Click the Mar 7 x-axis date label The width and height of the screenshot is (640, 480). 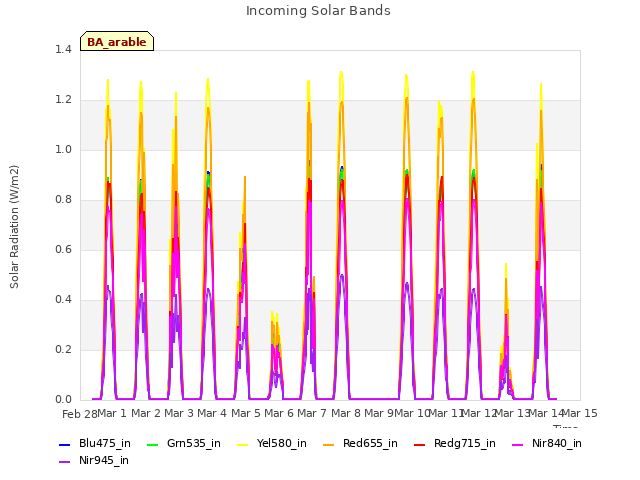[312, 413]
